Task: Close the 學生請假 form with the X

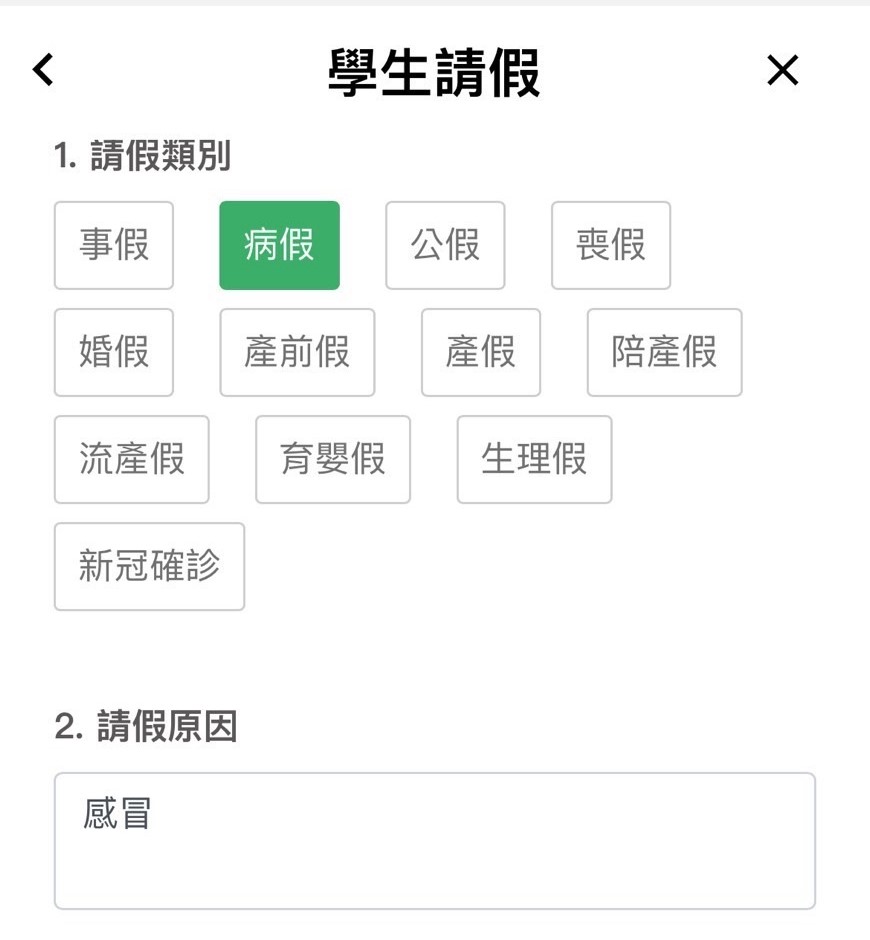Action: (782, 70)
